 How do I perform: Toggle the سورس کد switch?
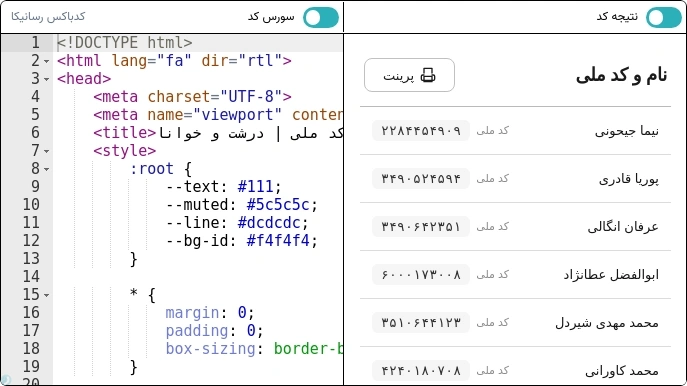pos(321,18)
